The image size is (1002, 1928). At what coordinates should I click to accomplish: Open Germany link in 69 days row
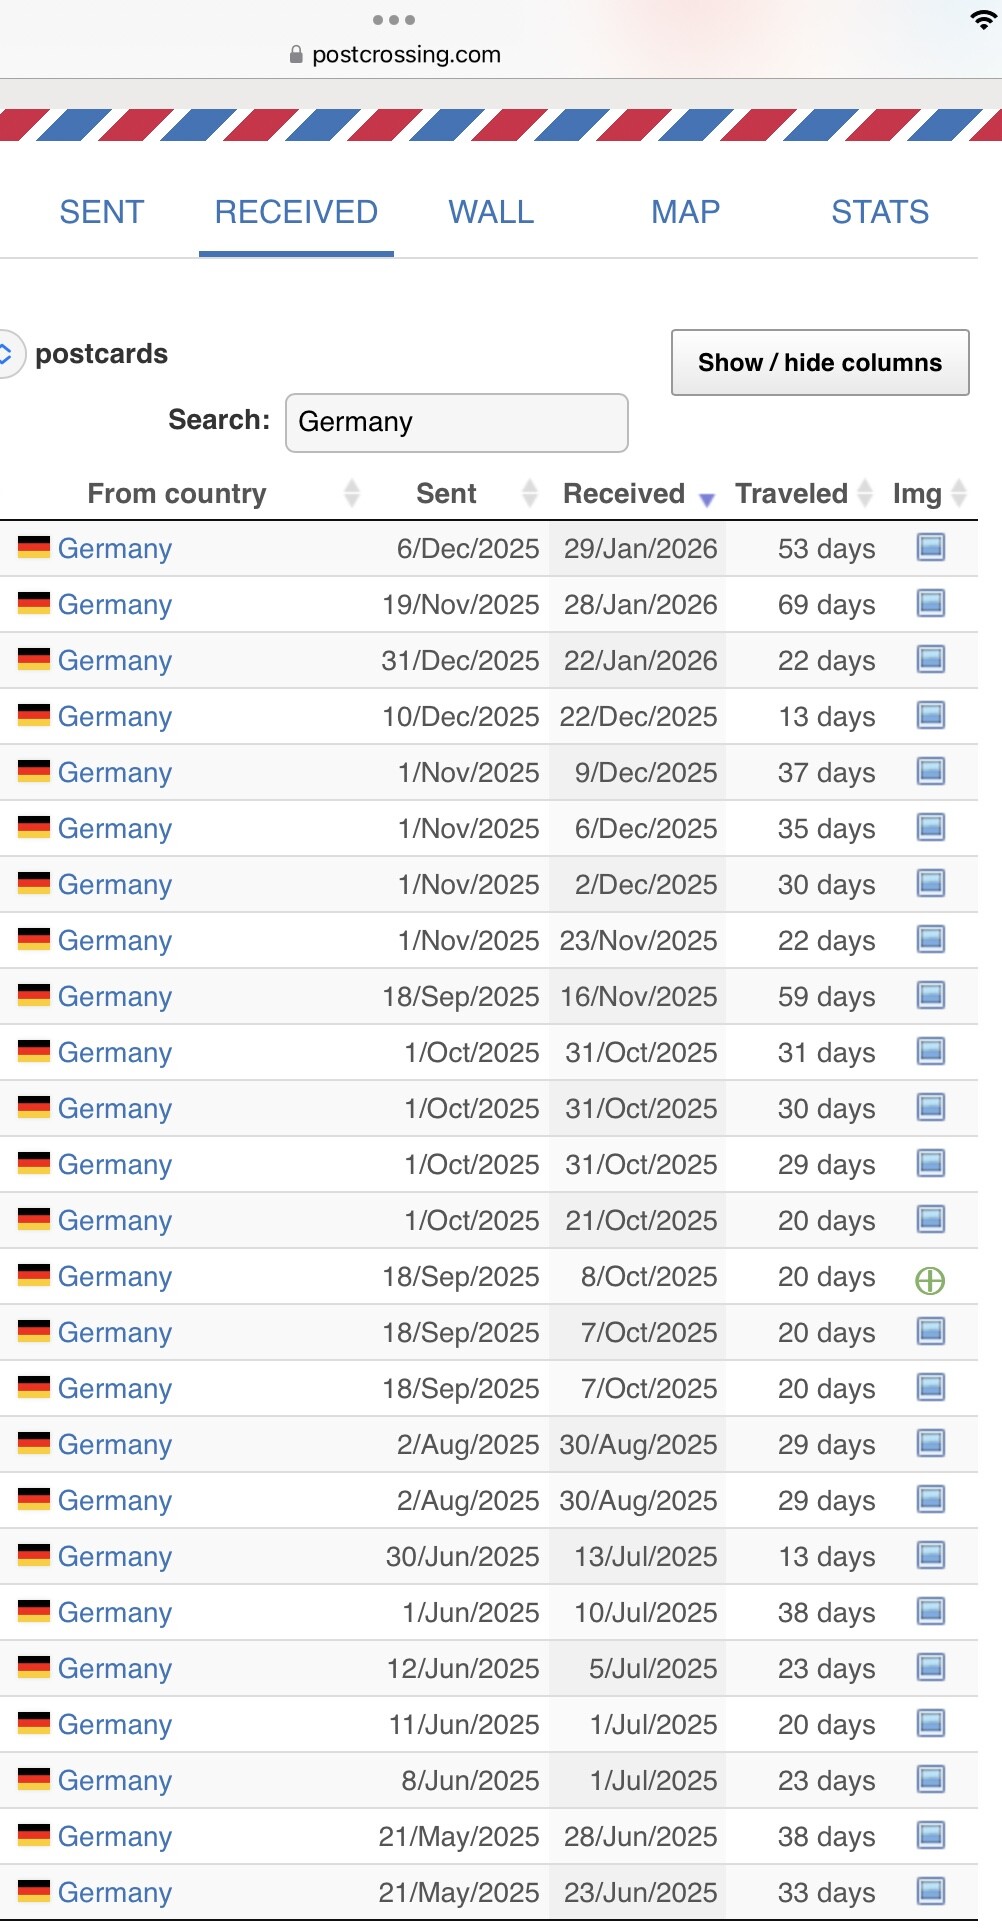115,605
